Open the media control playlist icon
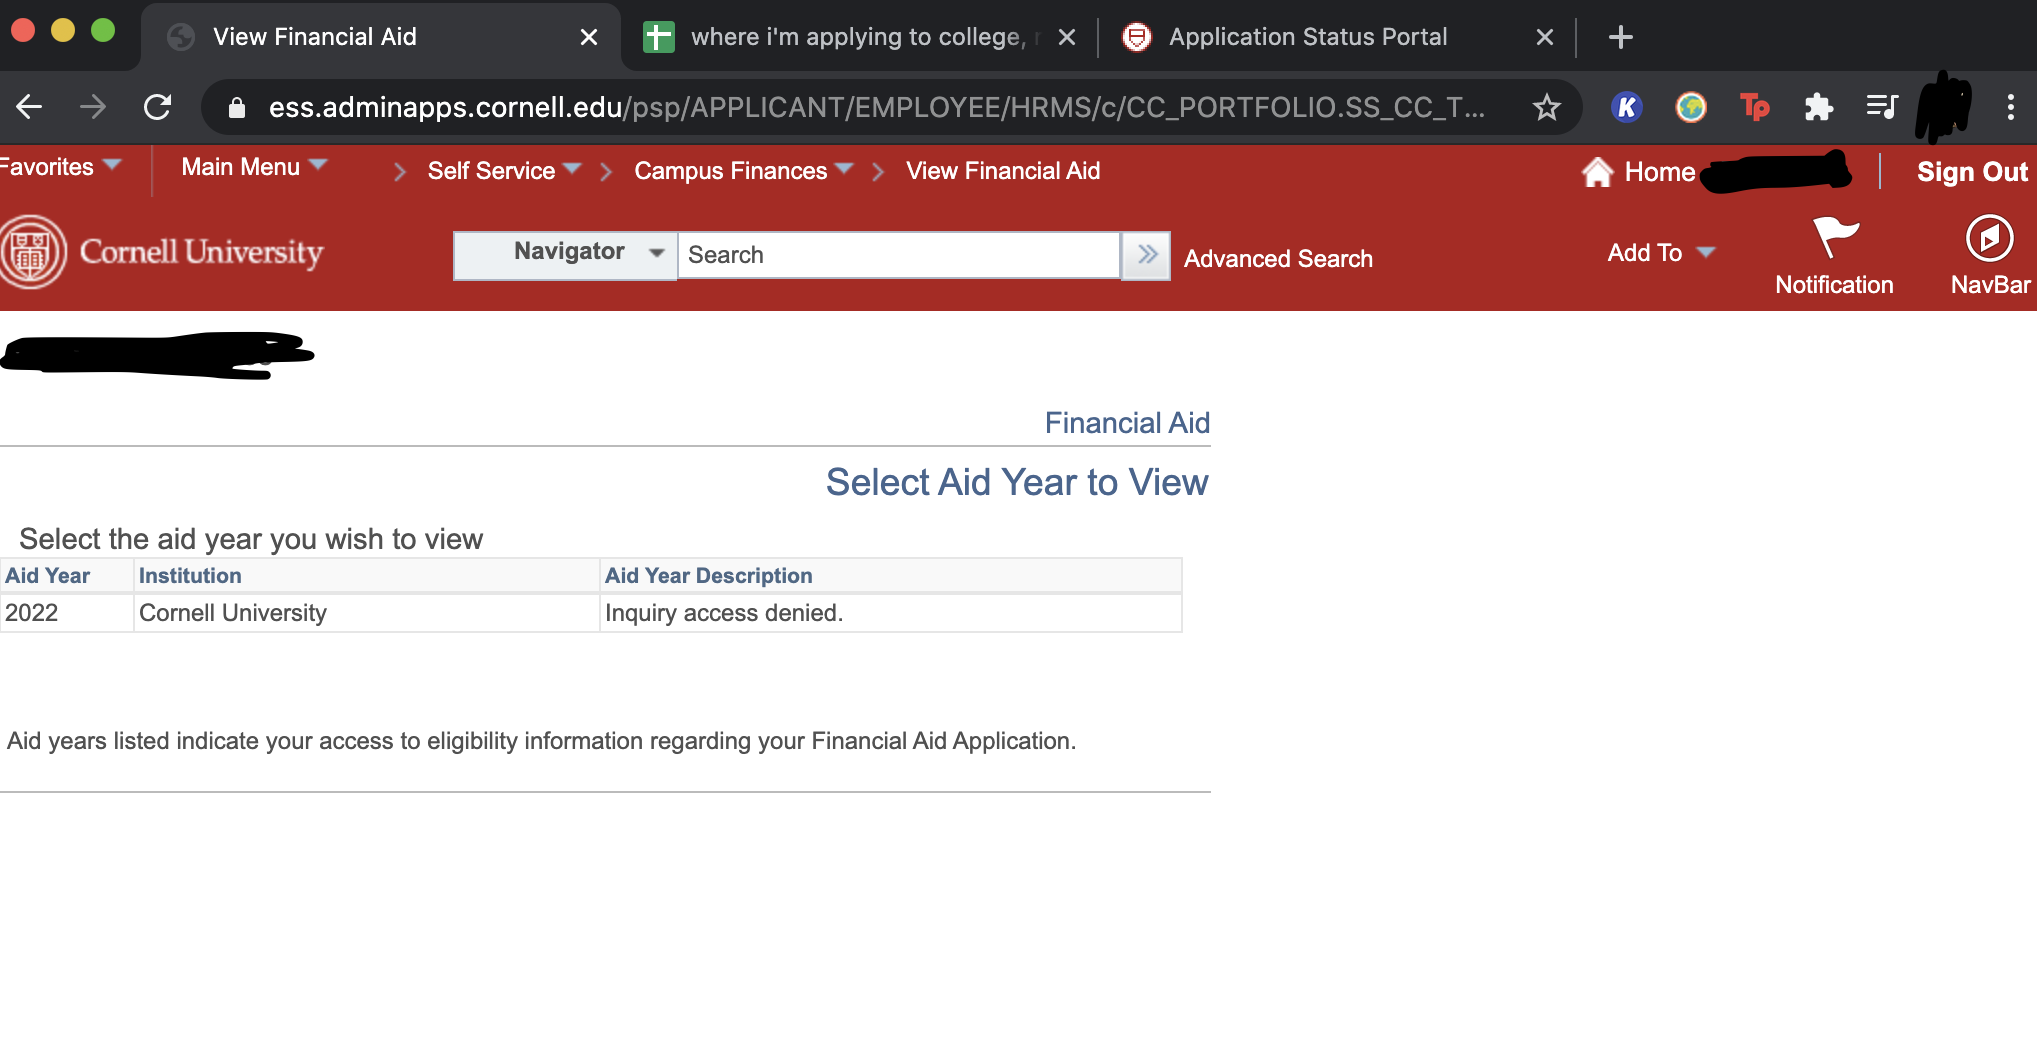 (1882, 107)
